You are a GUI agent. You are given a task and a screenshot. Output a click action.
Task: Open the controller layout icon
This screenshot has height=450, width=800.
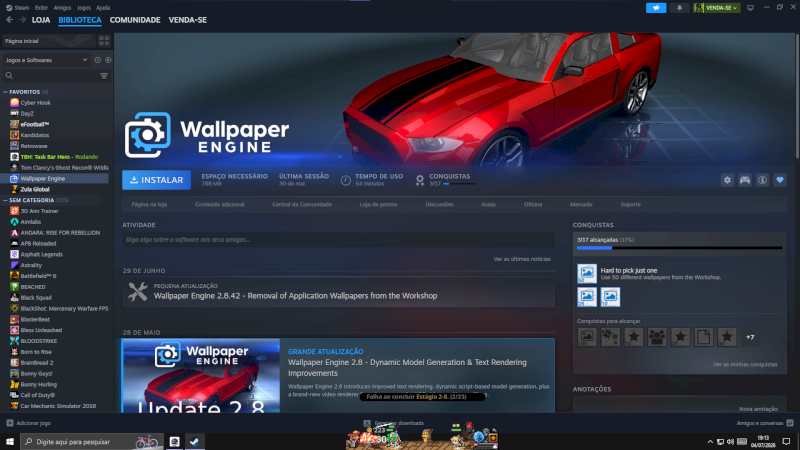tap(745, 180)
